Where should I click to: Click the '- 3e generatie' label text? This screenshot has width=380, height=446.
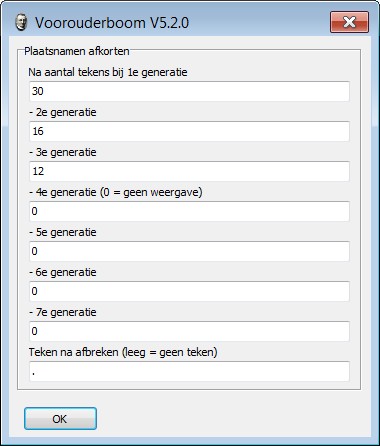point(63,152)
